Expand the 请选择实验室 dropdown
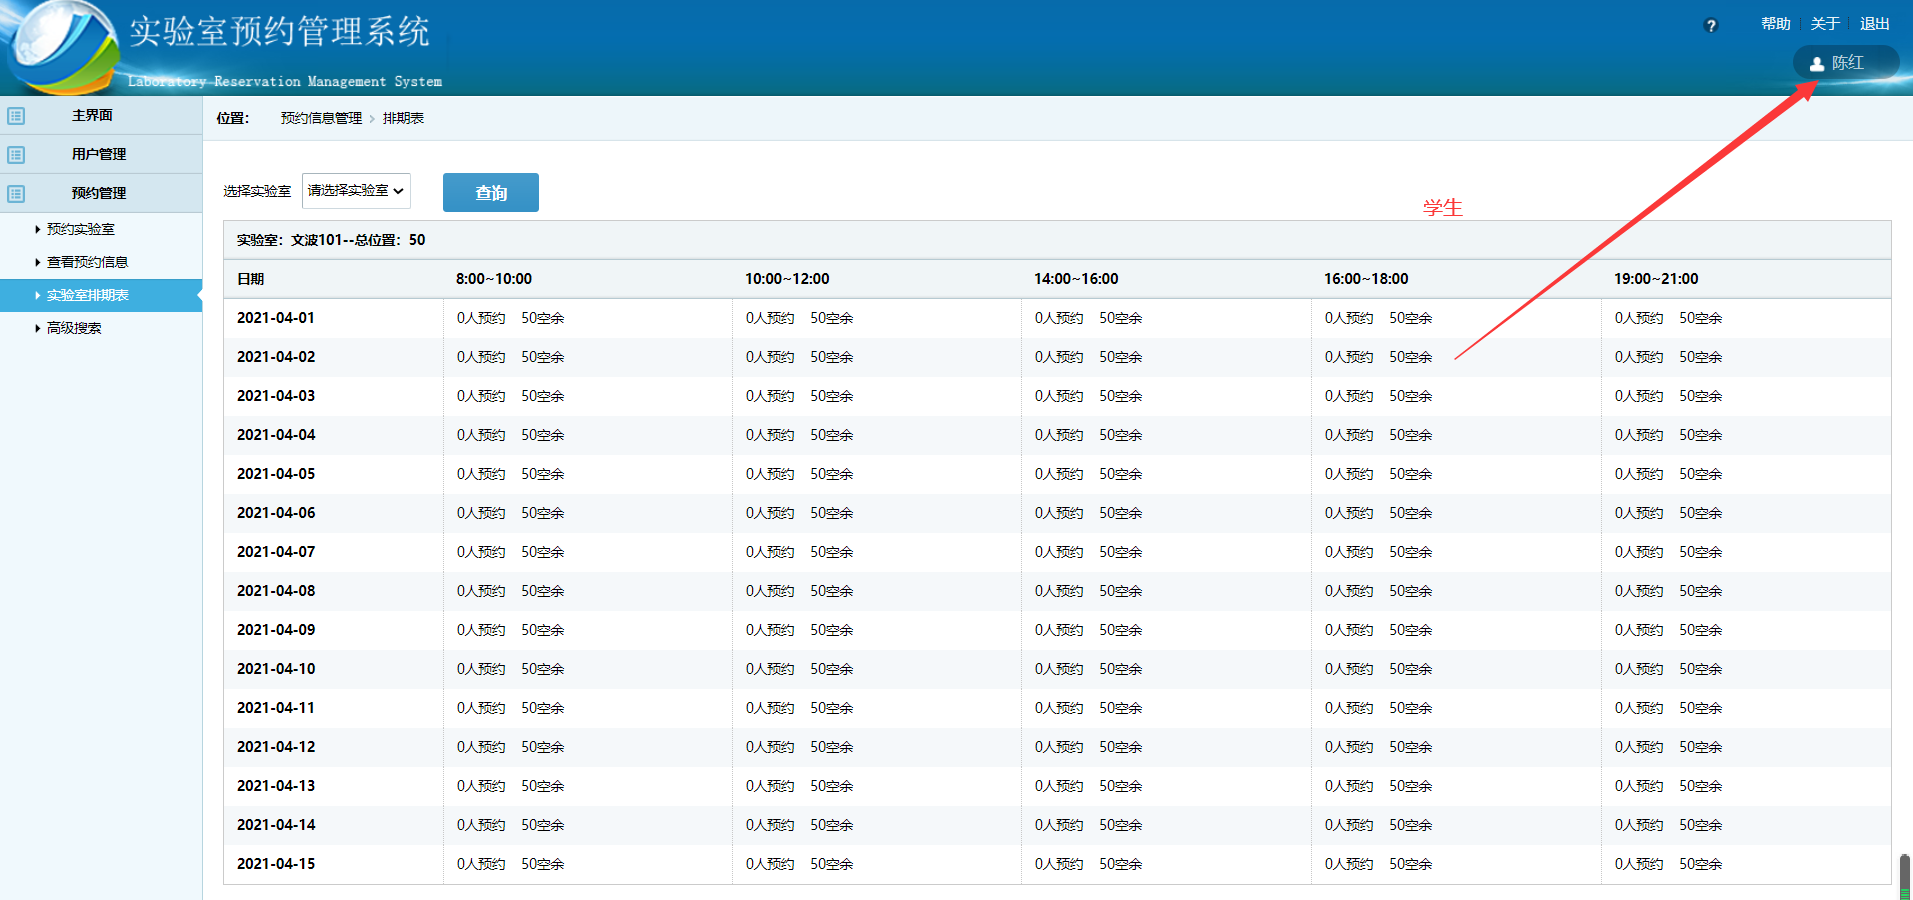 (x=356, y=190)
